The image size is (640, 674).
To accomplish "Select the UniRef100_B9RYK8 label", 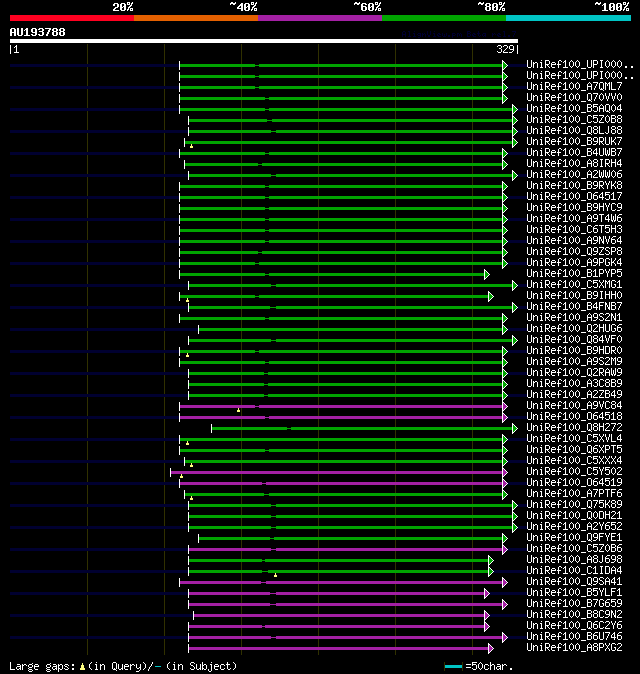I will (x=574, y=186).
